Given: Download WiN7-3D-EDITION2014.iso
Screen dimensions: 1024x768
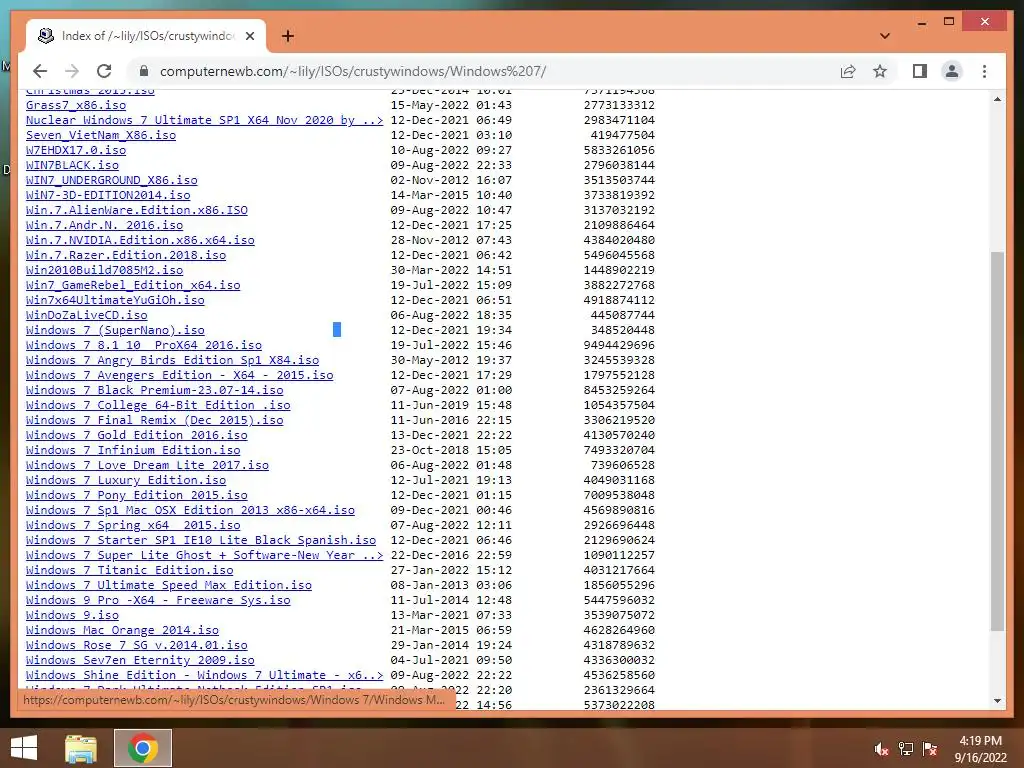Looking at the screenshot, I should pyautogui.click(x=108, y=195).
